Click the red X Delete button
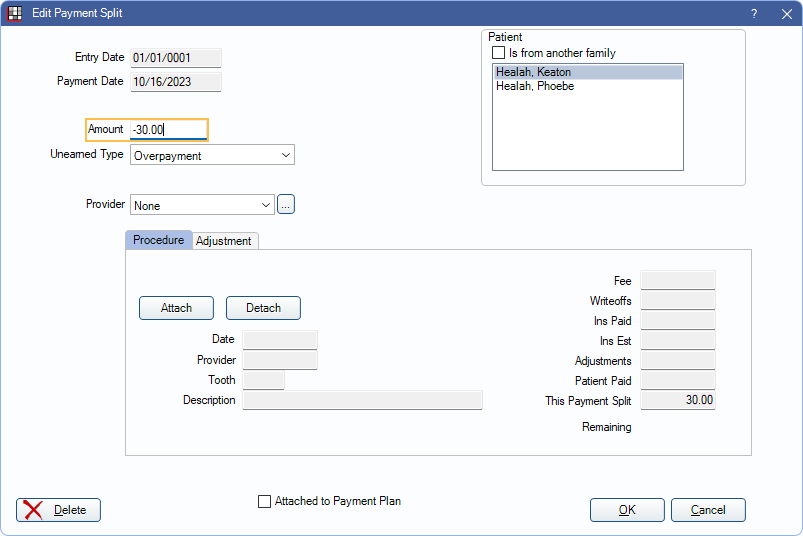 click(x=58, y=510)
